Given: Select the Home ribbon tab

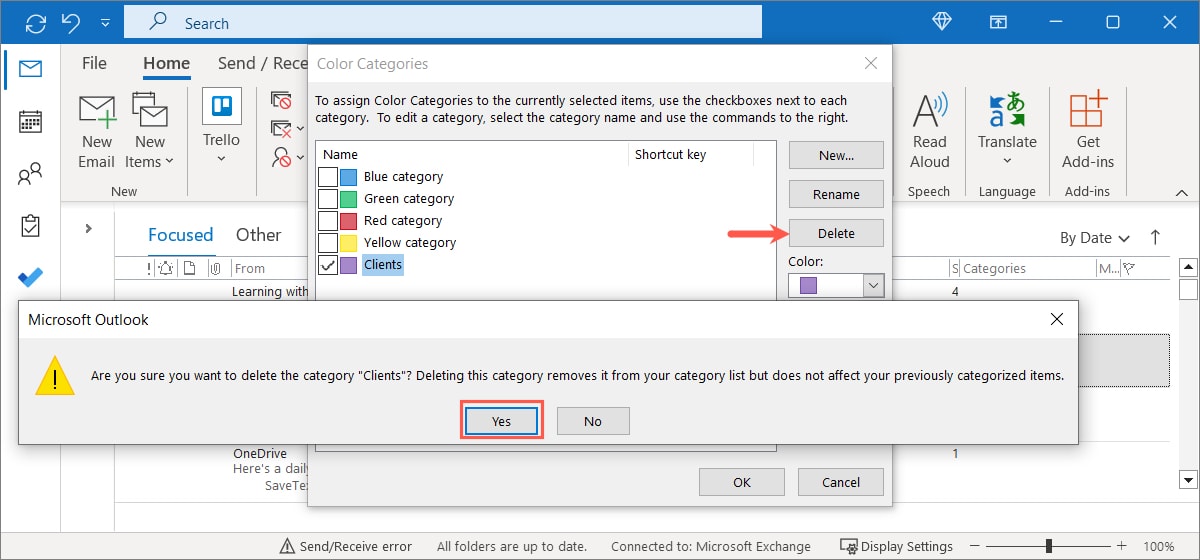Looking at the screenshot, I should click(166, 63).
